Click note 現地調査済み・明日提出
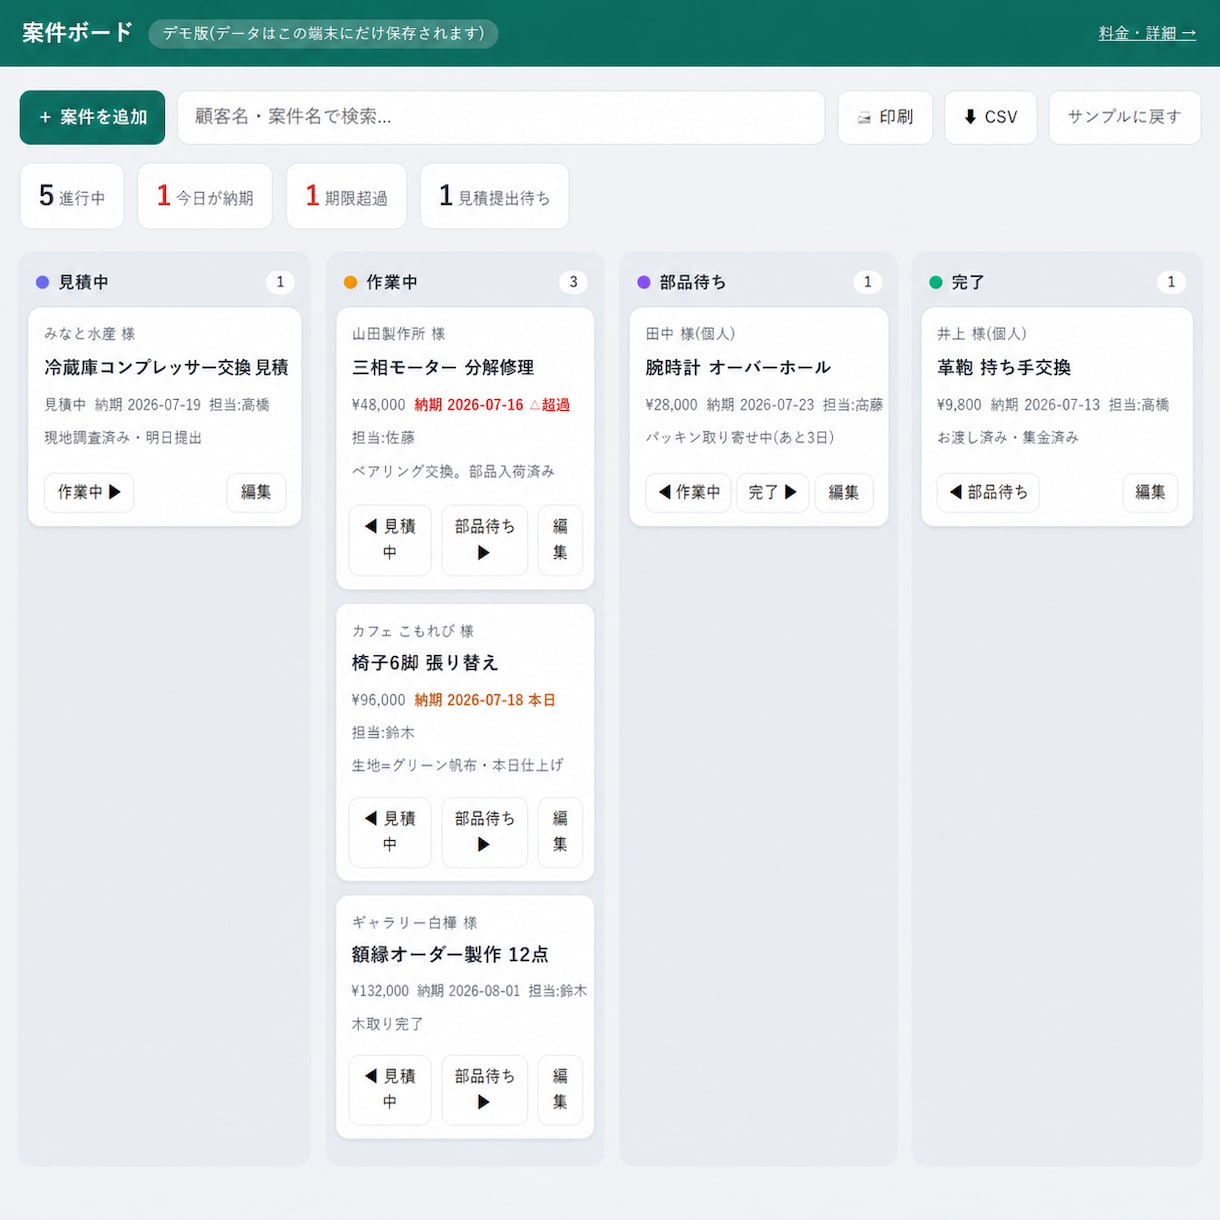The width and height of the screenshot is (1220, 1220). click(x=123, y=437)
